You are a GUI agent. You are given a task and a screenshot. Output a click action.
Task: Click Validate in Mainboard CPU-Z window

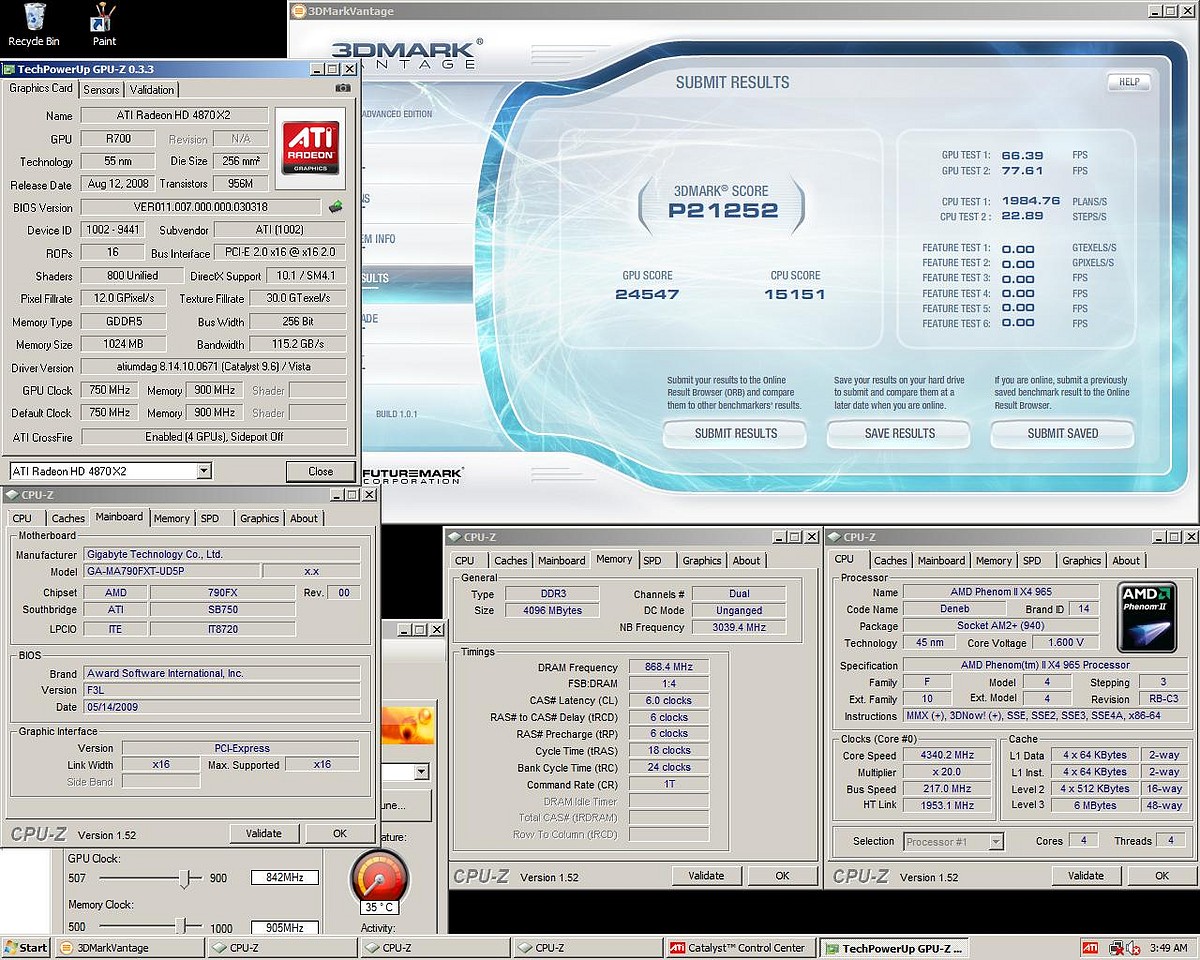264,833
